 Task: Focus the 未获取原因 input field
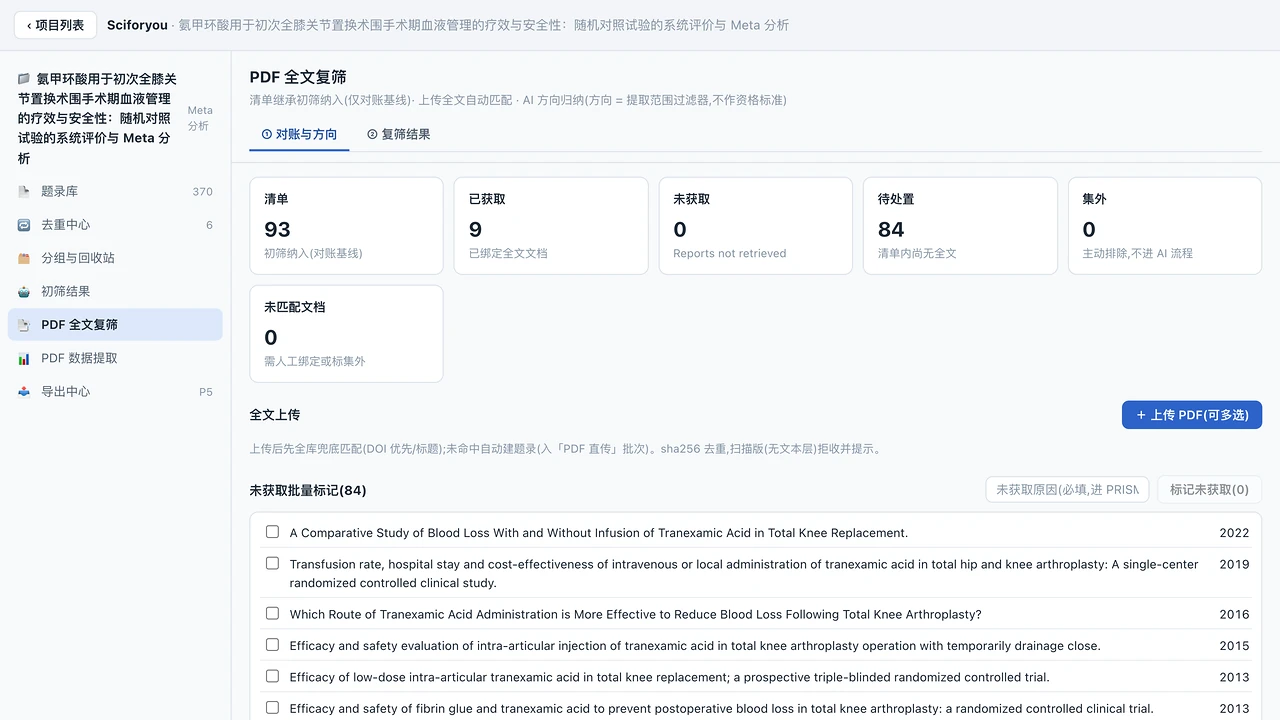click(1067, 489)
